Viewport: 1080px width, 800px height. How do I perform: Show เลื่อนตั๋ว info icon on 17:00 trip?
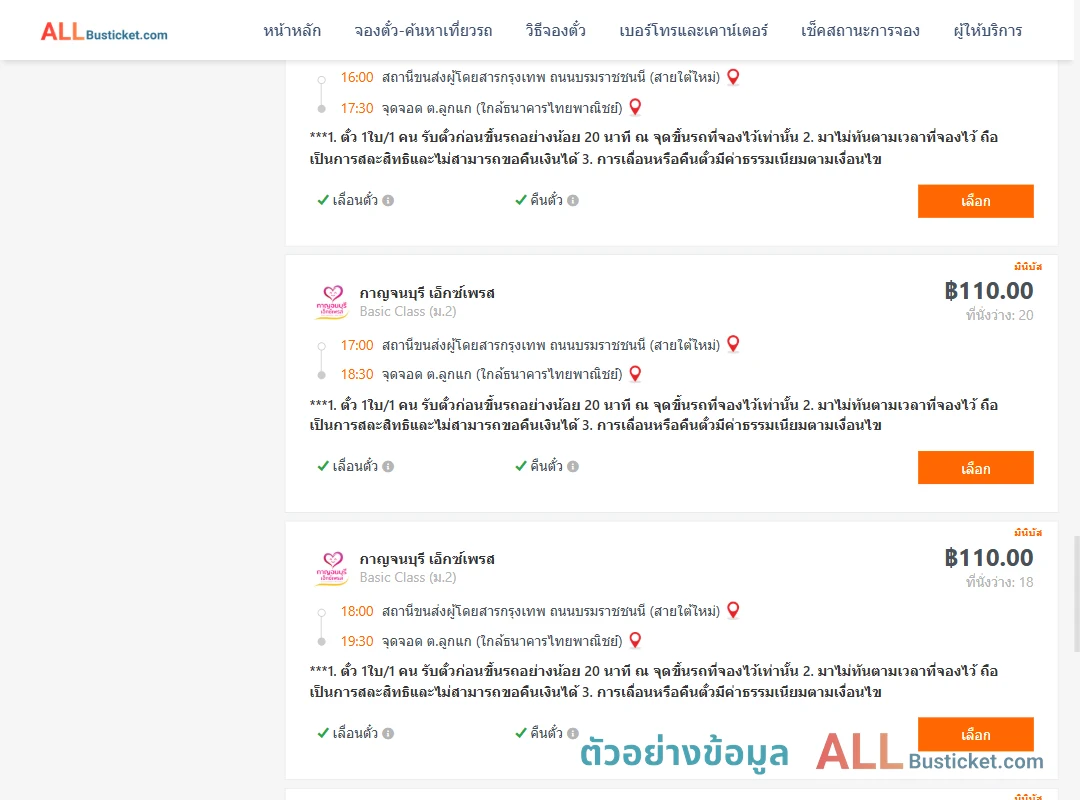388,466
